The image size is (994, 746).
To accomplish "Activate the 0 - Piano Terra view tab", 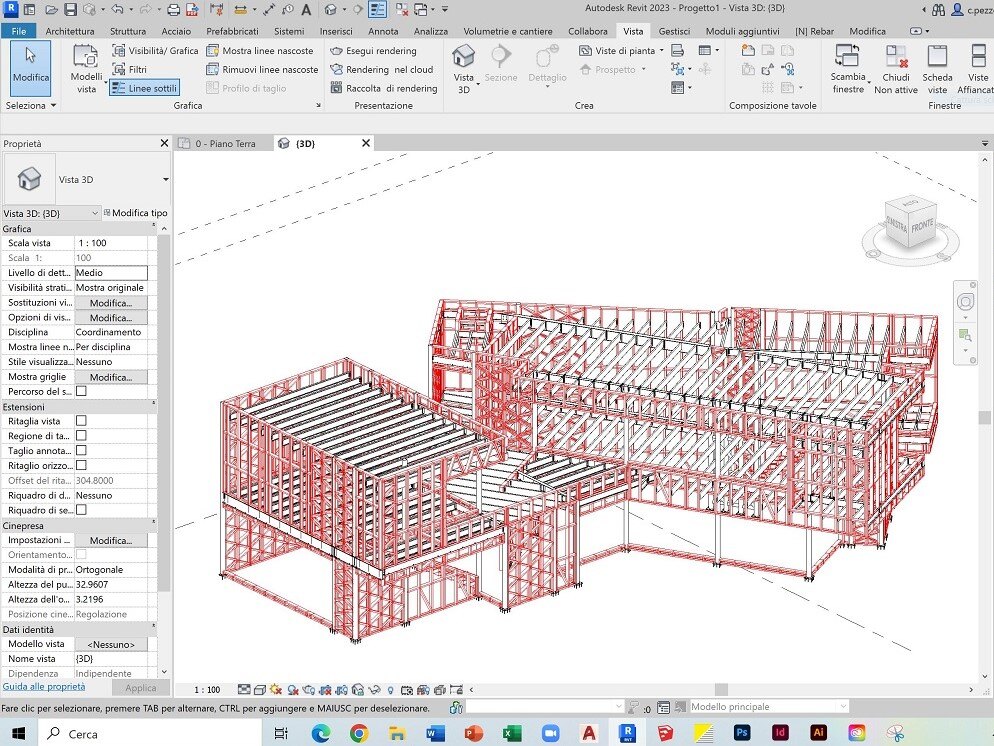I will click(225, 144).
